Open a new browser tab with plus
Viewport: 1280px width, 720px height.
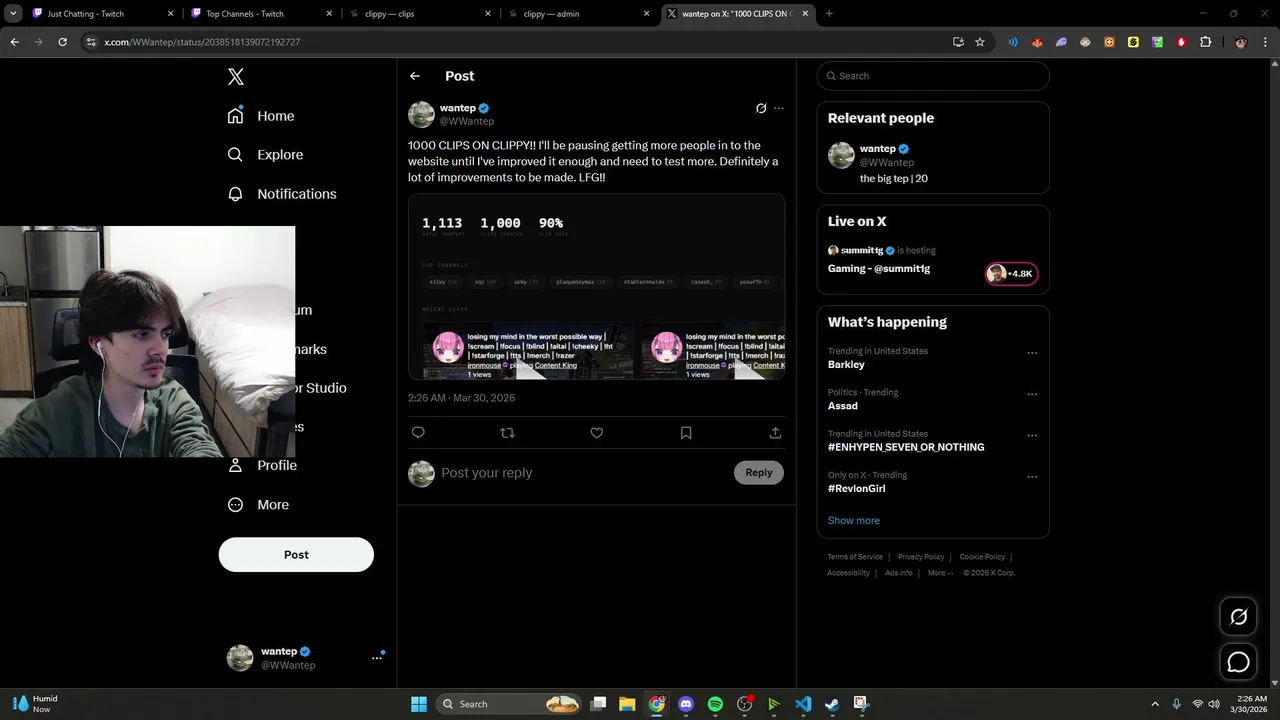(829, 14)
